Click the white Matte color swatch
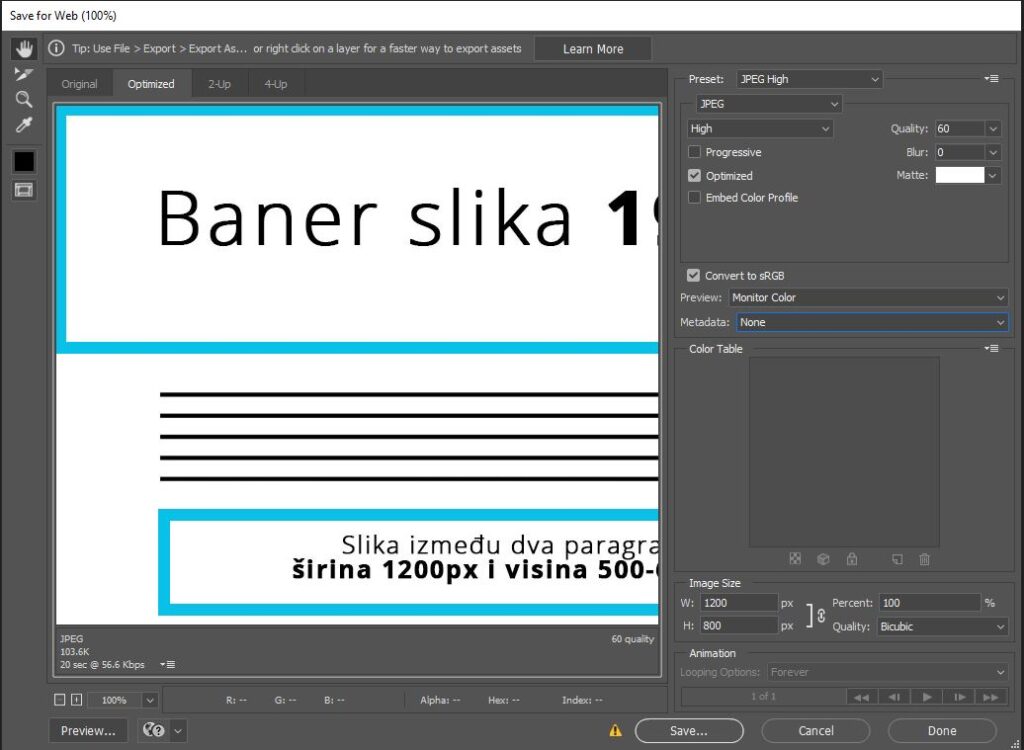This screenshot has width=1024, height=750. click(x=959, y=175)
